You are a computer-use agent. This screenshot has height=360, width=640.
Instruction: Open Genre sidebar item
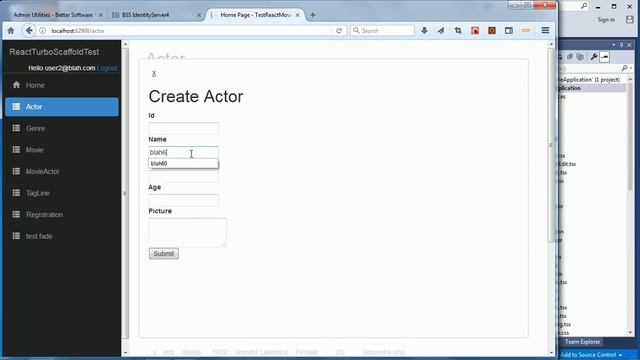(62, 128)
